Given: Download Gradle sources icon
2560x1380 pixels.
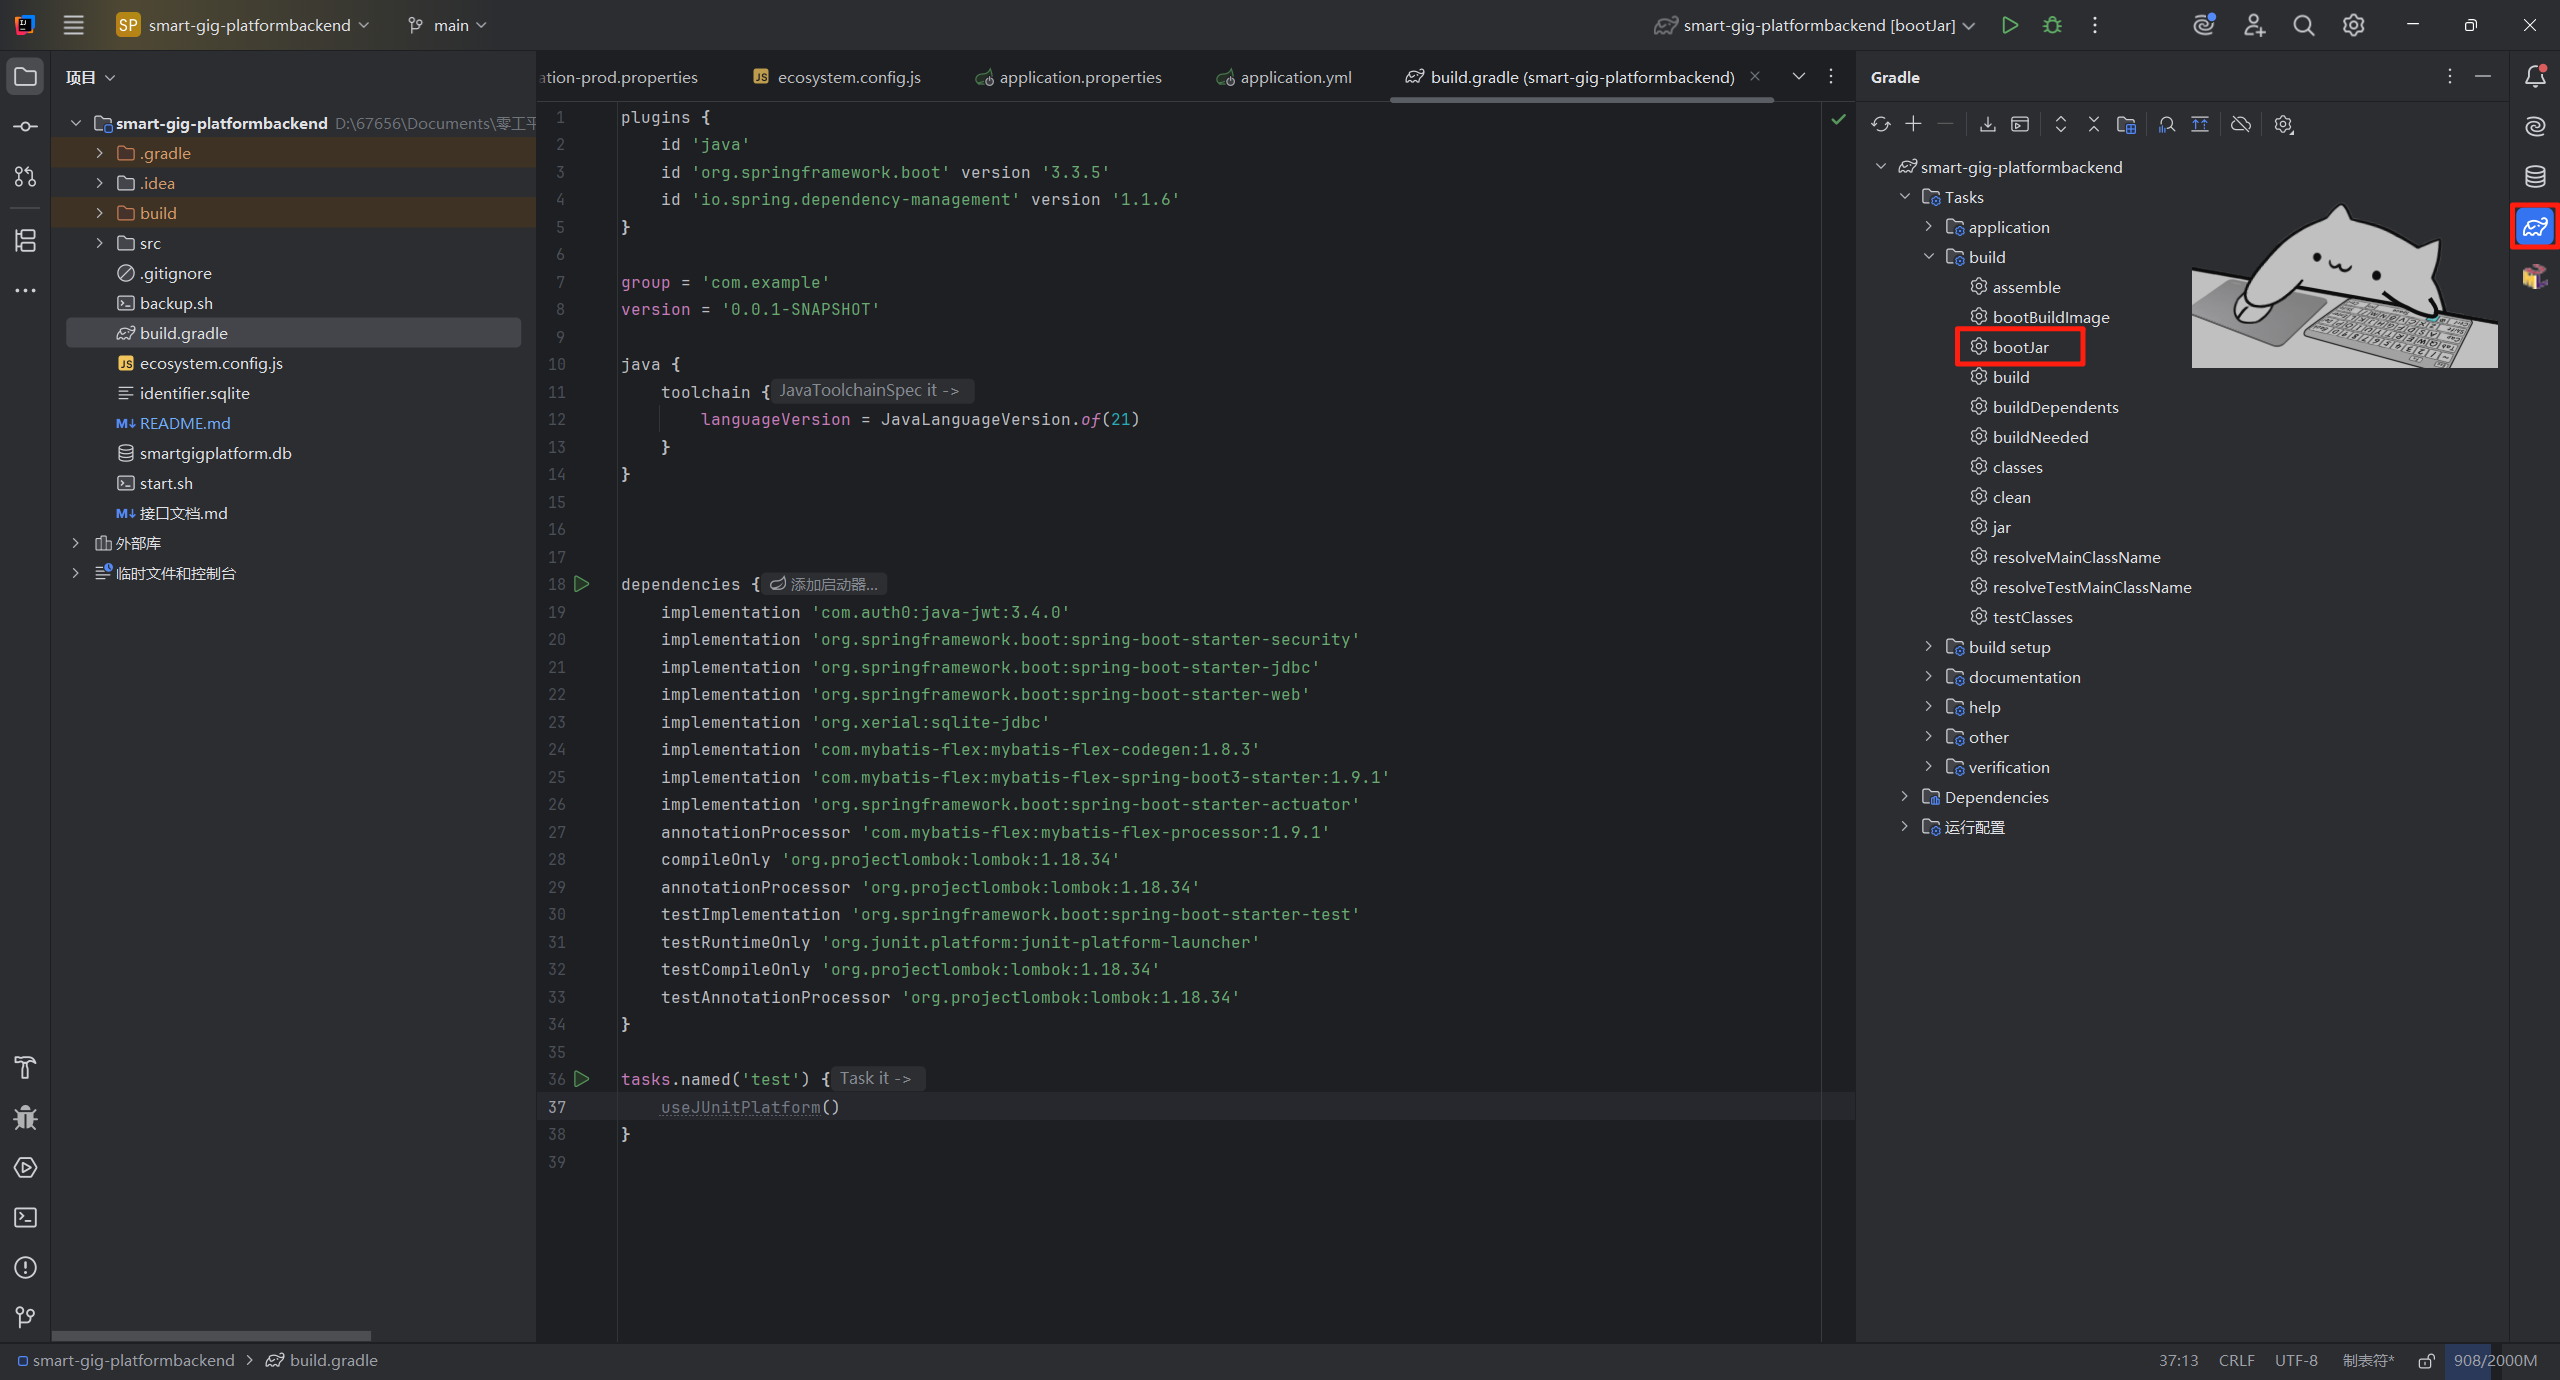Looking at the screenshot, I should point(1987,124).
